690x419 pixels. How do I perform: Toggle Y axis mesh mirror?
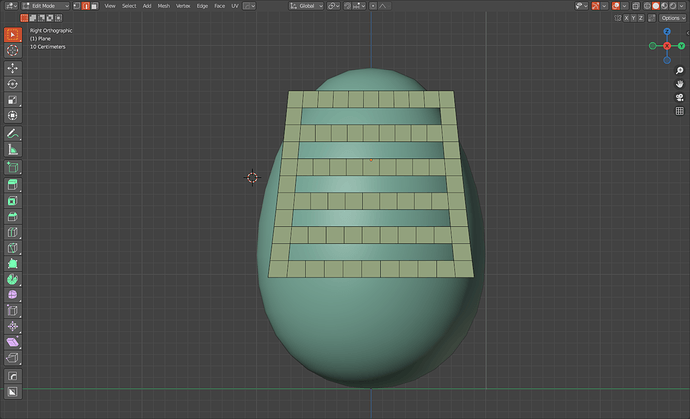[633, 18]
